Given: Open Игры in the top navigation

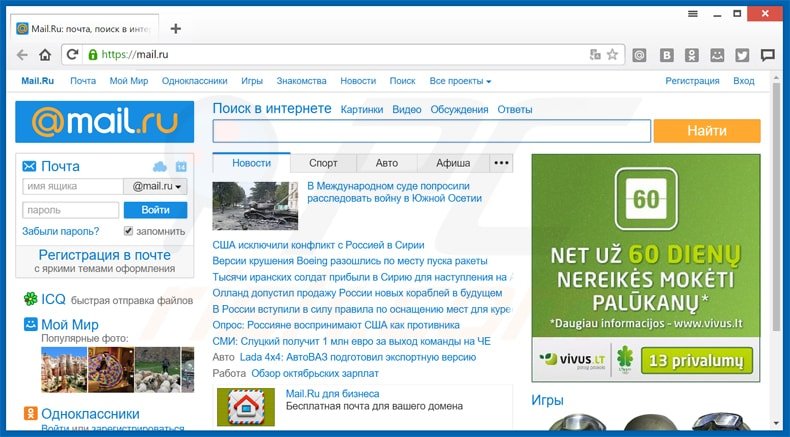Looking at the screenshot, I should 252,81.
